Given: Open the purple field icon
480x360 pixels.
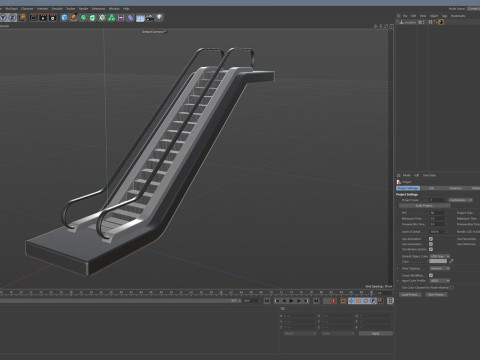Looking at the screenshot, I should 121,17.
